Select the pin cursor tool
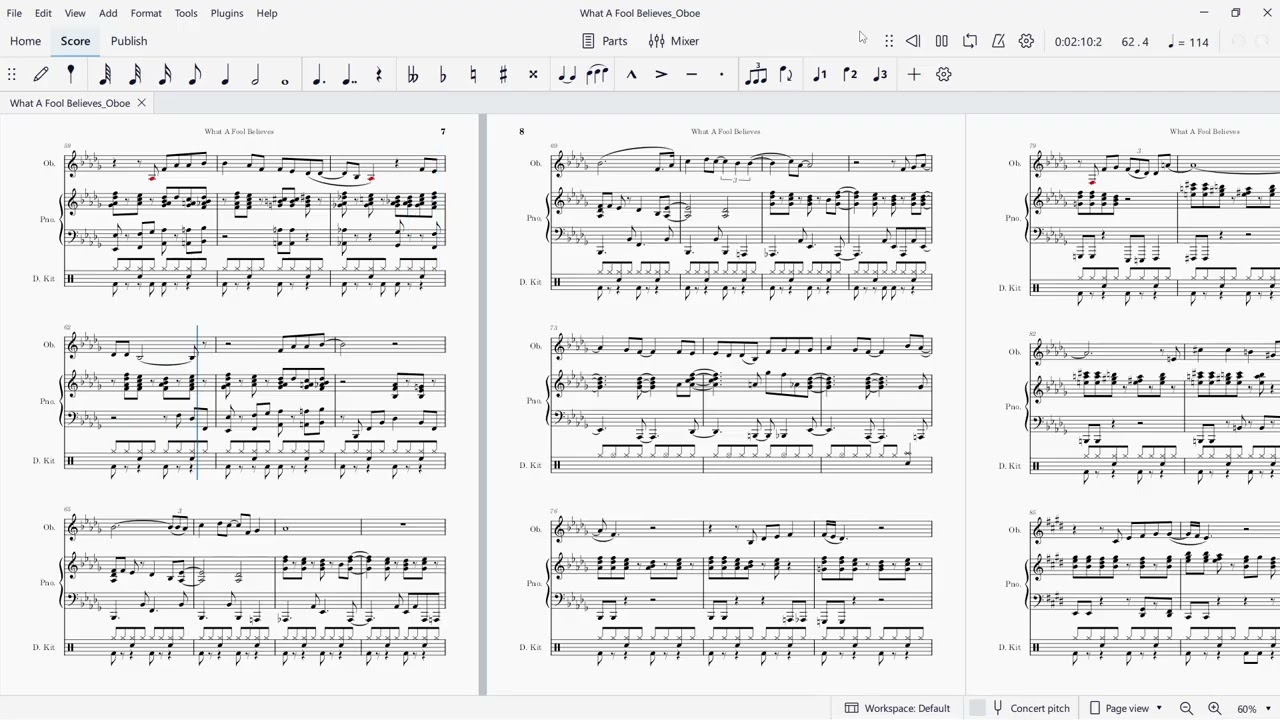 [x=71, y=74]
